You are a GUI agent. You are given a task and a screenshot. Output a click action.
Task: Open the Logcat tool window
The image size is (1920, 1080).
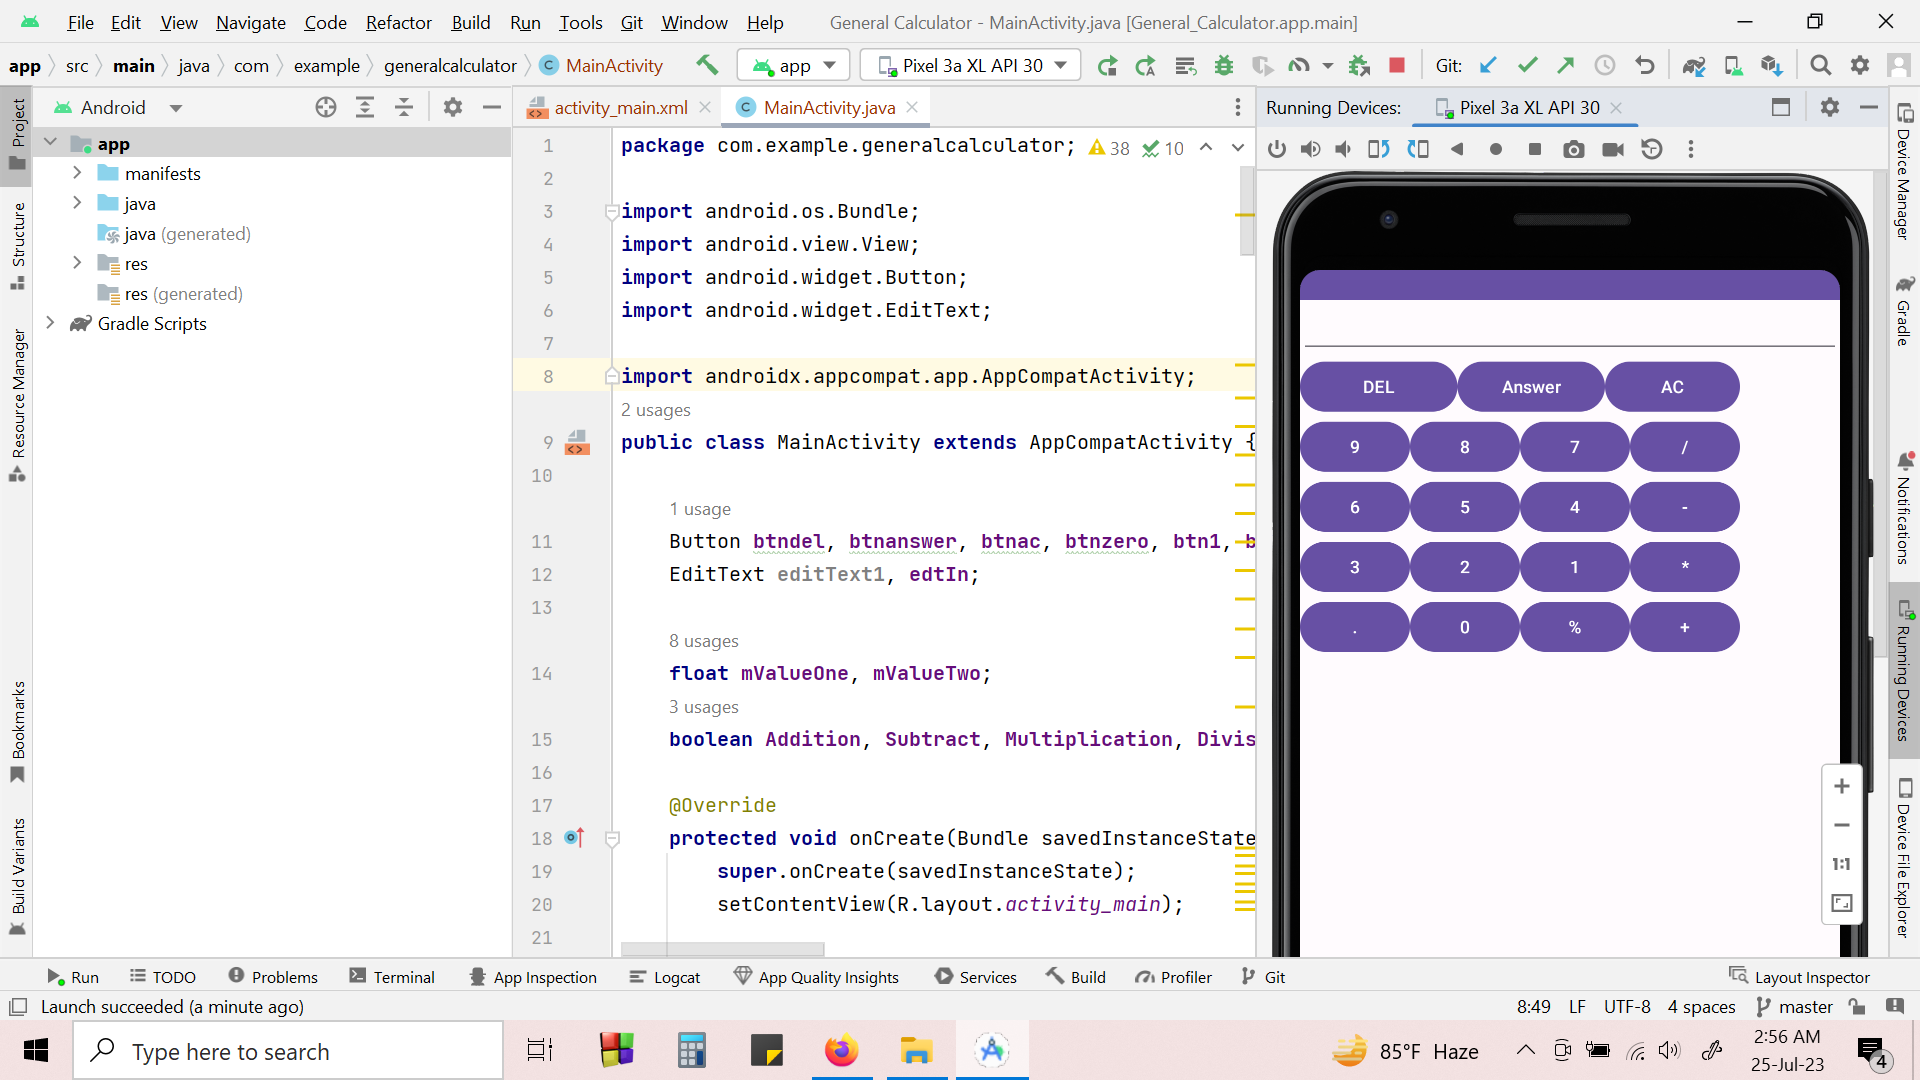[665, 977]
